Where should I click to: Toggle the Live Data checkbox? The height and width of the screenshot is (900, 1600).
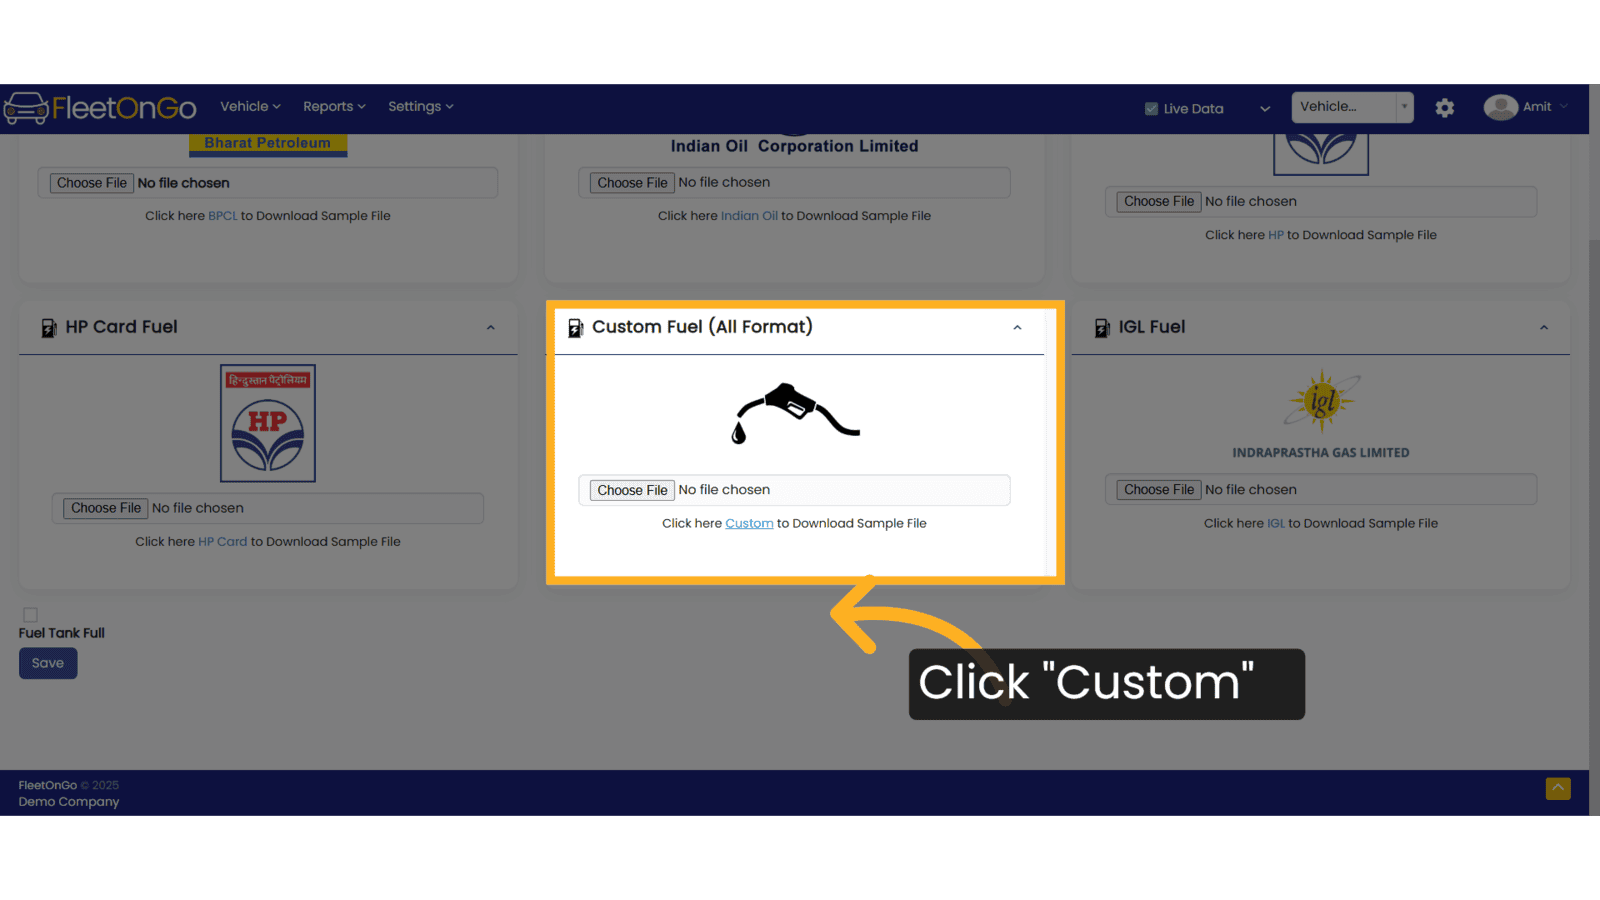click(x=1151, y=109)
